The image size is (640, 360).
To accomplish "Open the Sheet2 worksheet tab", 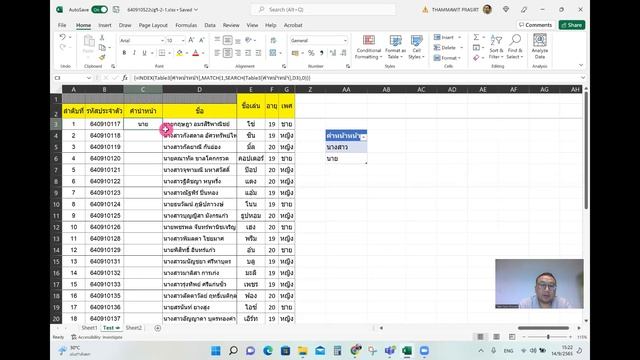I will pos(133,328).
